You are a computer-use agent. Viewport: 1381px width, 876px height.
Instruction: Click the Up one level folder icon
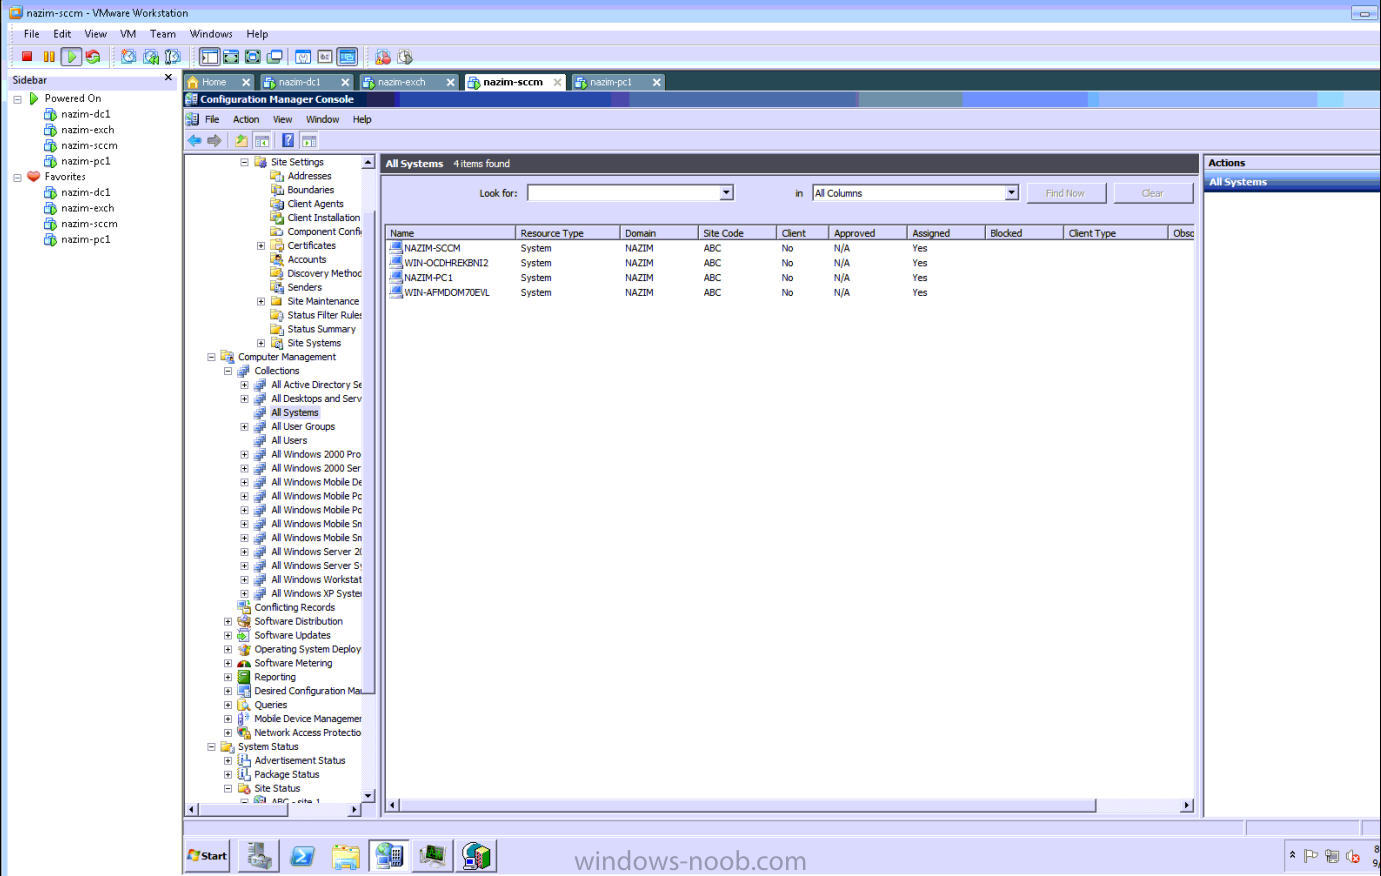[x=241, y=140]
